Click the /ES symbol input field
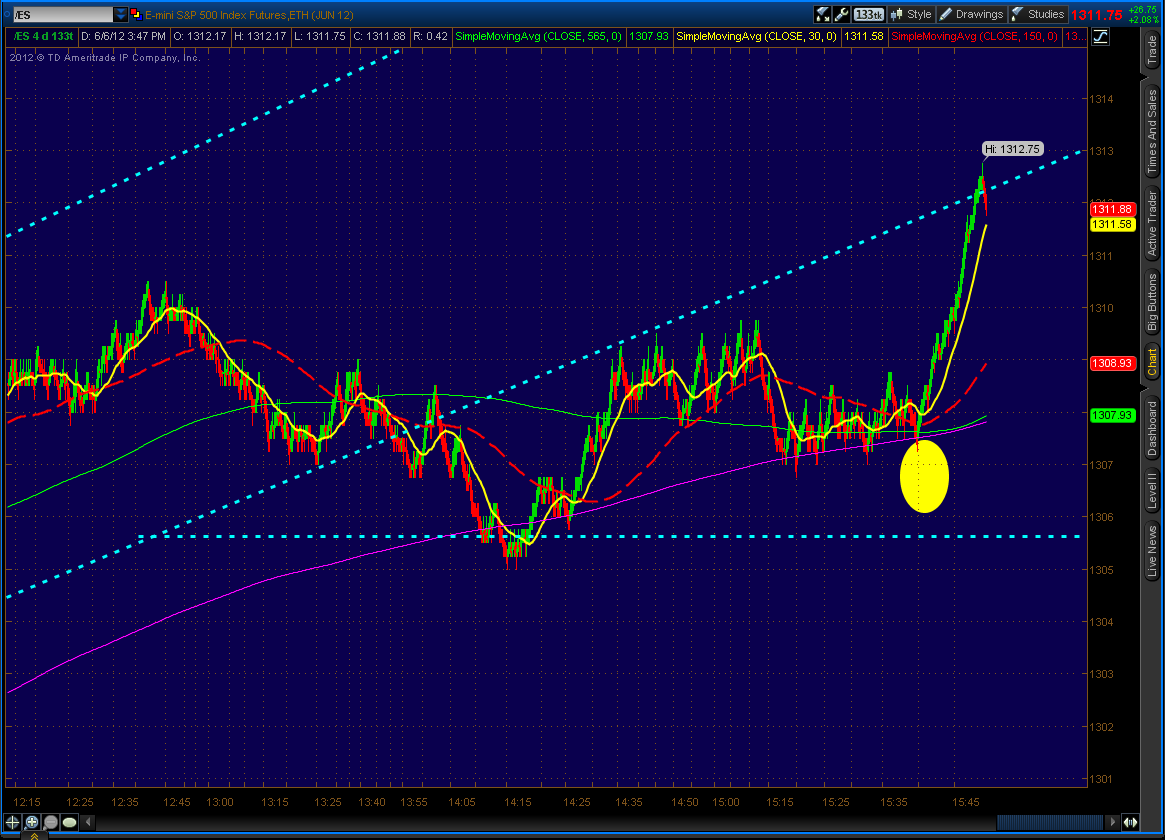 click(x=62, y=14)
